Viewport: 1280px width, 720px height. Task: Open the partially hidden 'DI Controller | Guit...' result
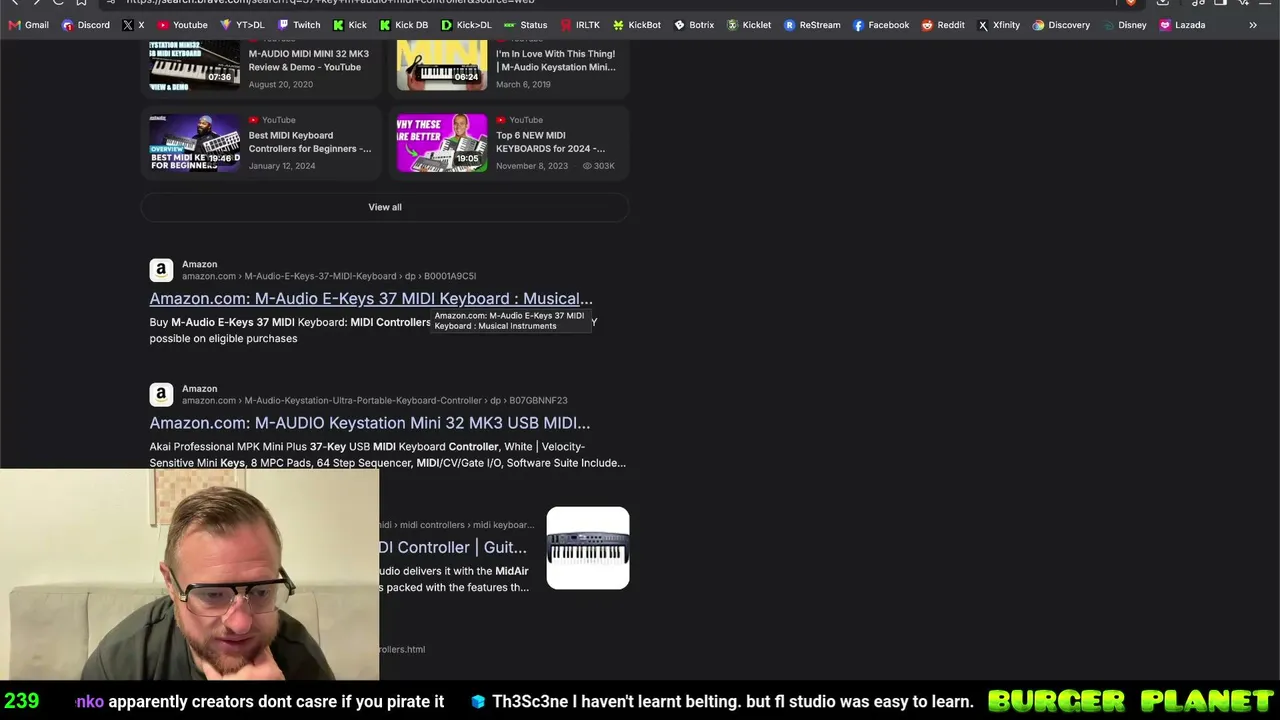click(x=453, y=547)
